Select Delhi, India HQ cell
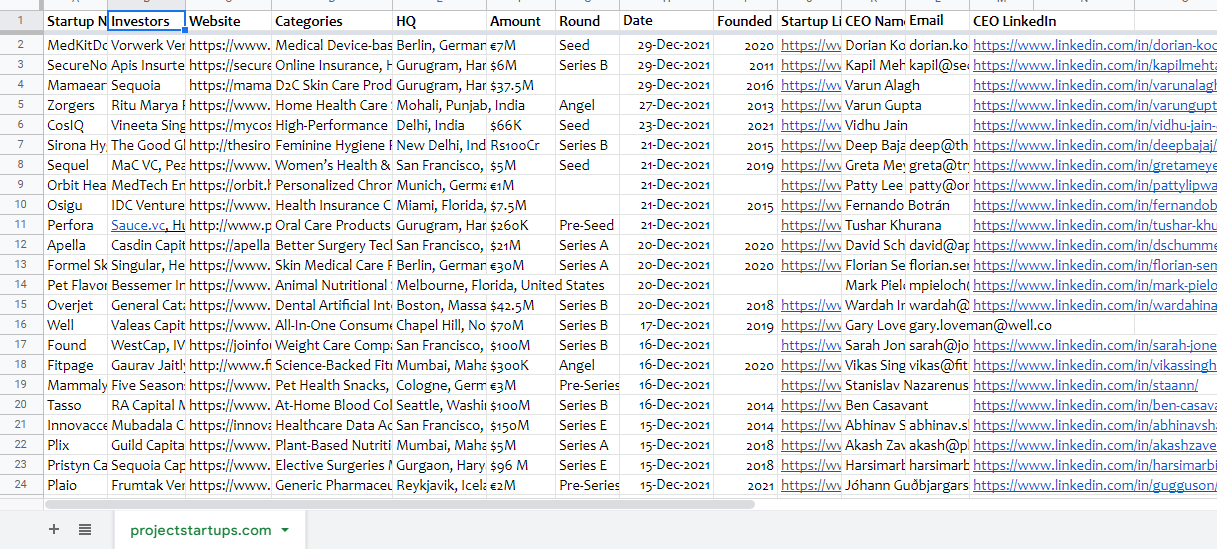This screenshot has width=1217, height=549. click(x=440, y=125)
